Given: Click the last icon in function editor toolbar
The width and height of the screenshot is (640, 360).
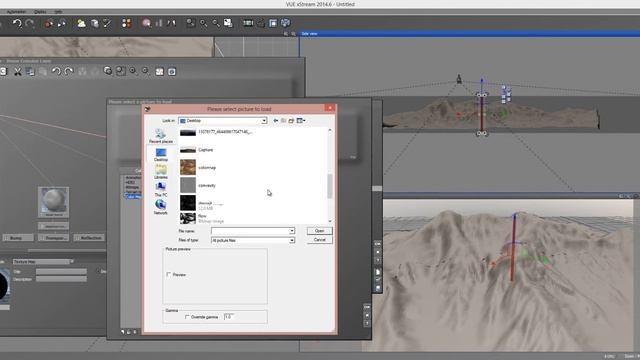Looking at the screenshot, I should click(172, 72).
